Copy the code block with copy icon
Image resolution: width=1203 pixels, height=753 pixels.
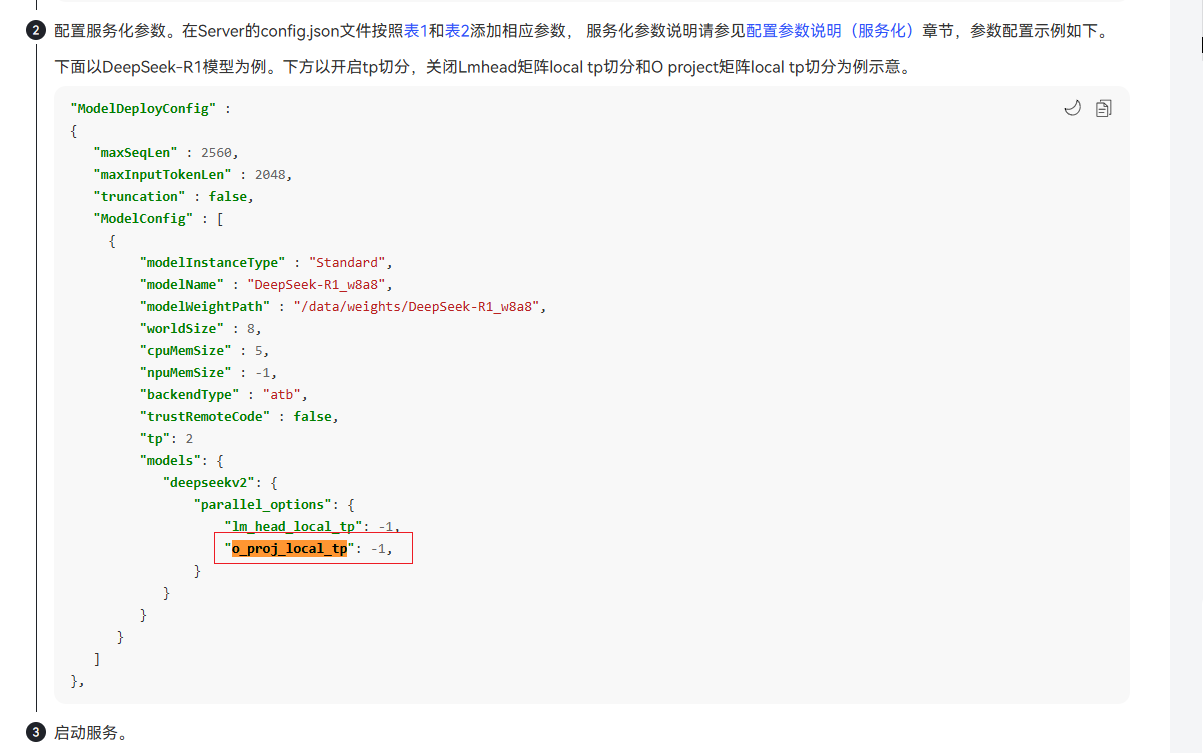(x=1104, y=108)
